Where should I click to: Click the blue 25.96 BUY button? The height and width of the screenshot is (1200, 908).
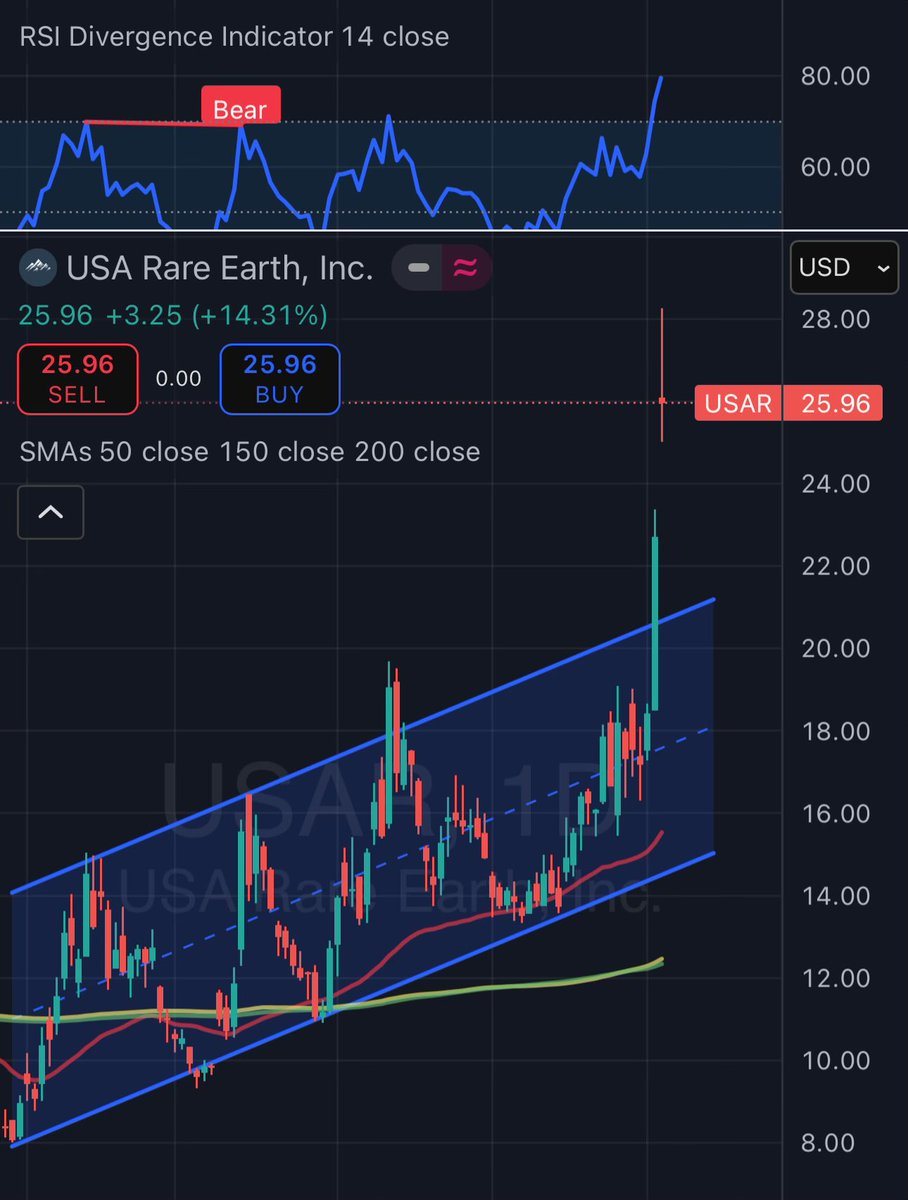pyautogui.click(x=279, y=379)
